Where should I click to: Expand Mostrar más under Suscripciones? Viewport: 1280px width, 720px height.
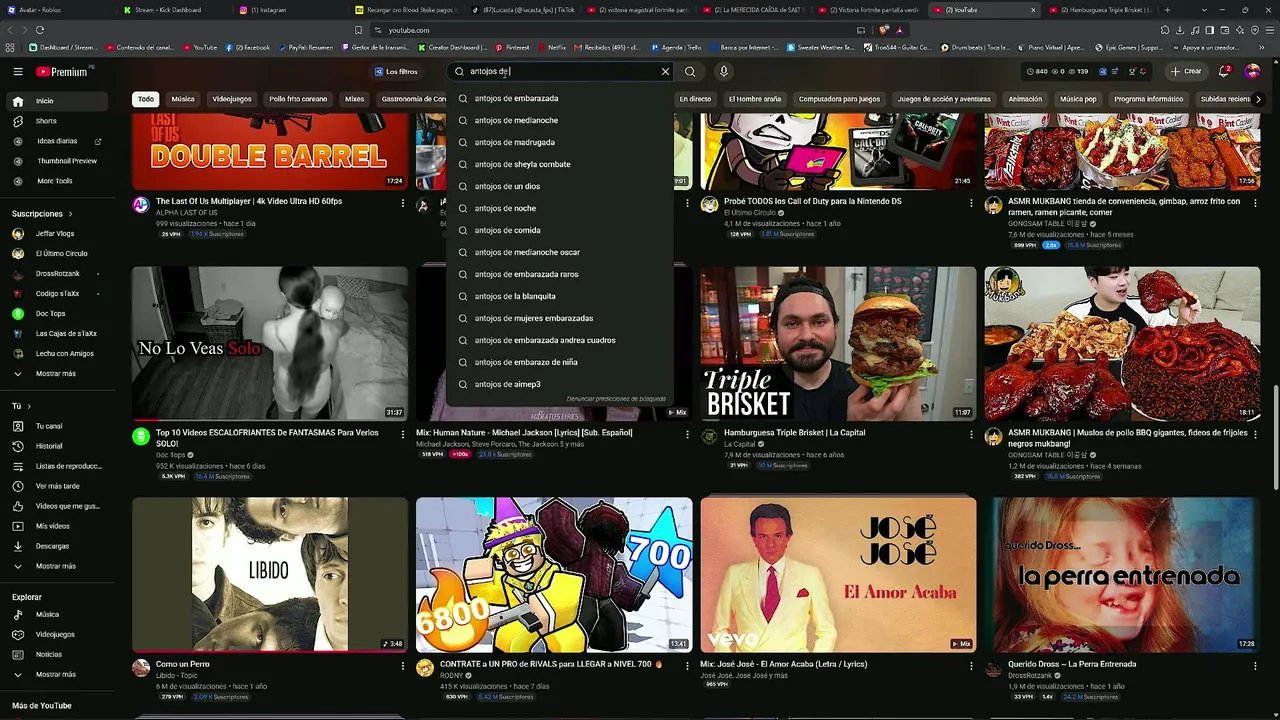click(55, 374)
